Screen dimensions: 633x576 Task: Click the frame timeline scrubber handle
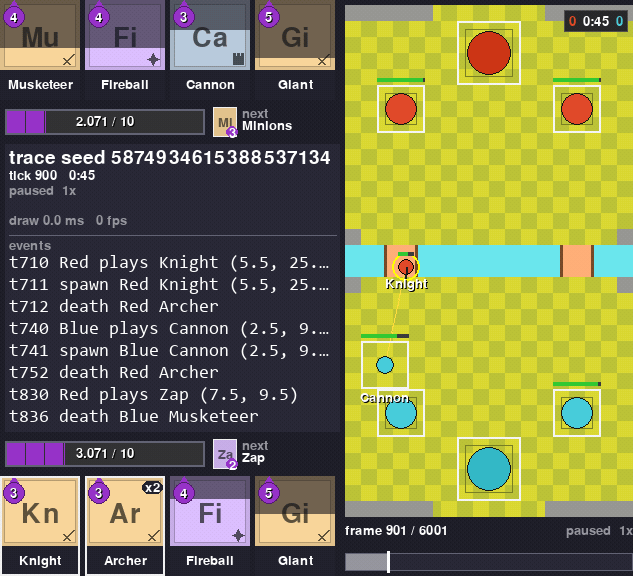point(388,562)
